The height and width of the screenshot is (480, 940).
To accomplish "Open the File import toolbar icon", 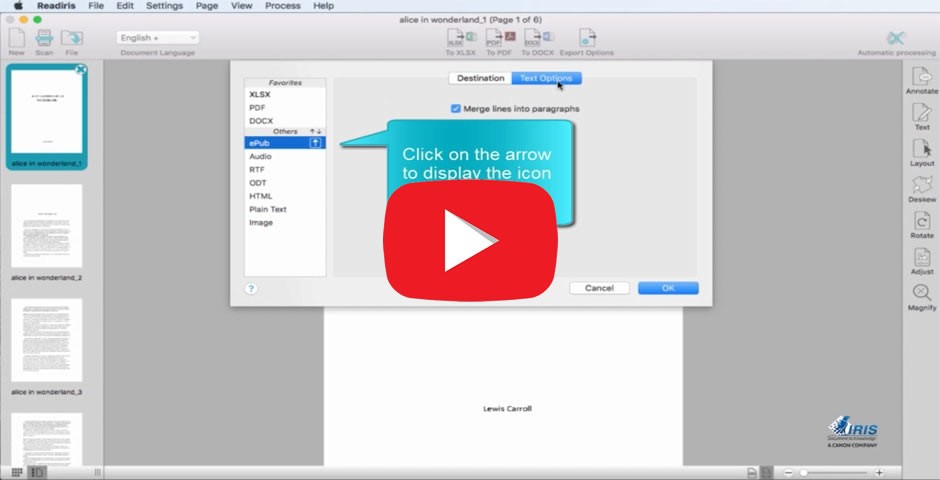I will click(71, 38).
